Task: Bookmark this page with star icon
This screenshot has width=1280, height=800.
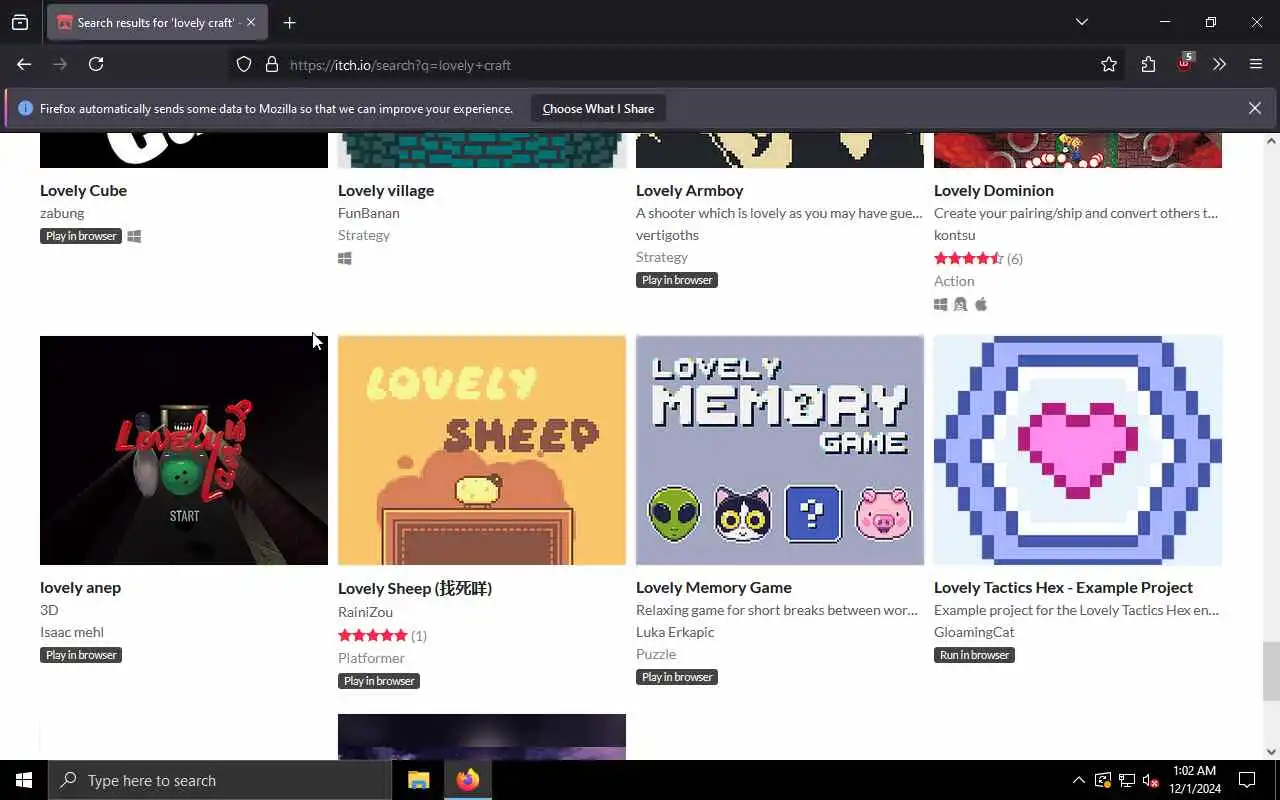Action: 1109,64
